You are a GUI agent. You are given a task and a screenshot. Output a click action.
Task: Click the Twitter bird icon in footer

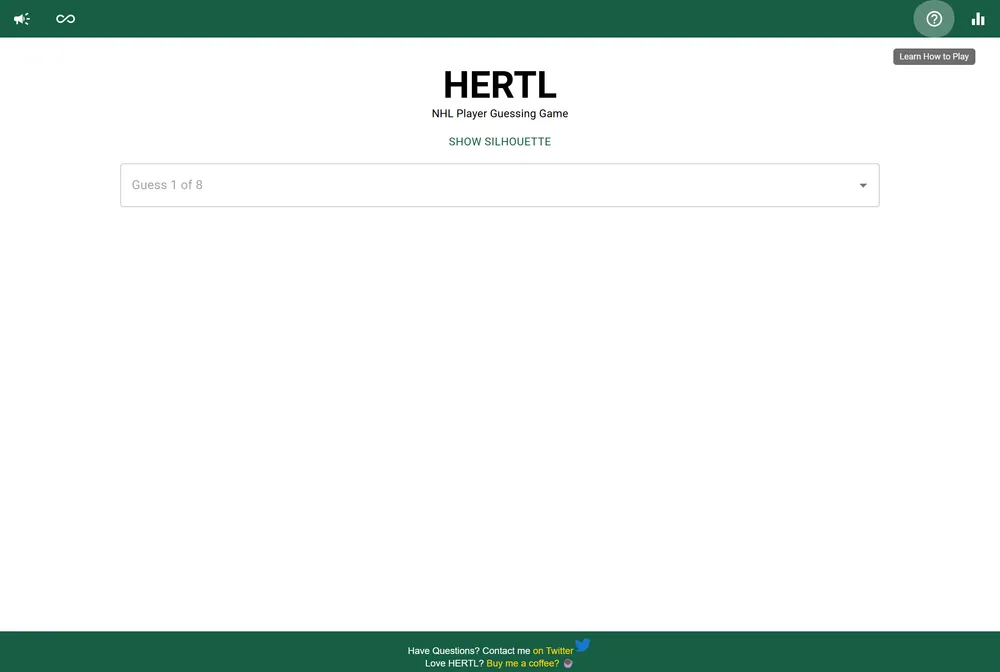pos(583,645)
